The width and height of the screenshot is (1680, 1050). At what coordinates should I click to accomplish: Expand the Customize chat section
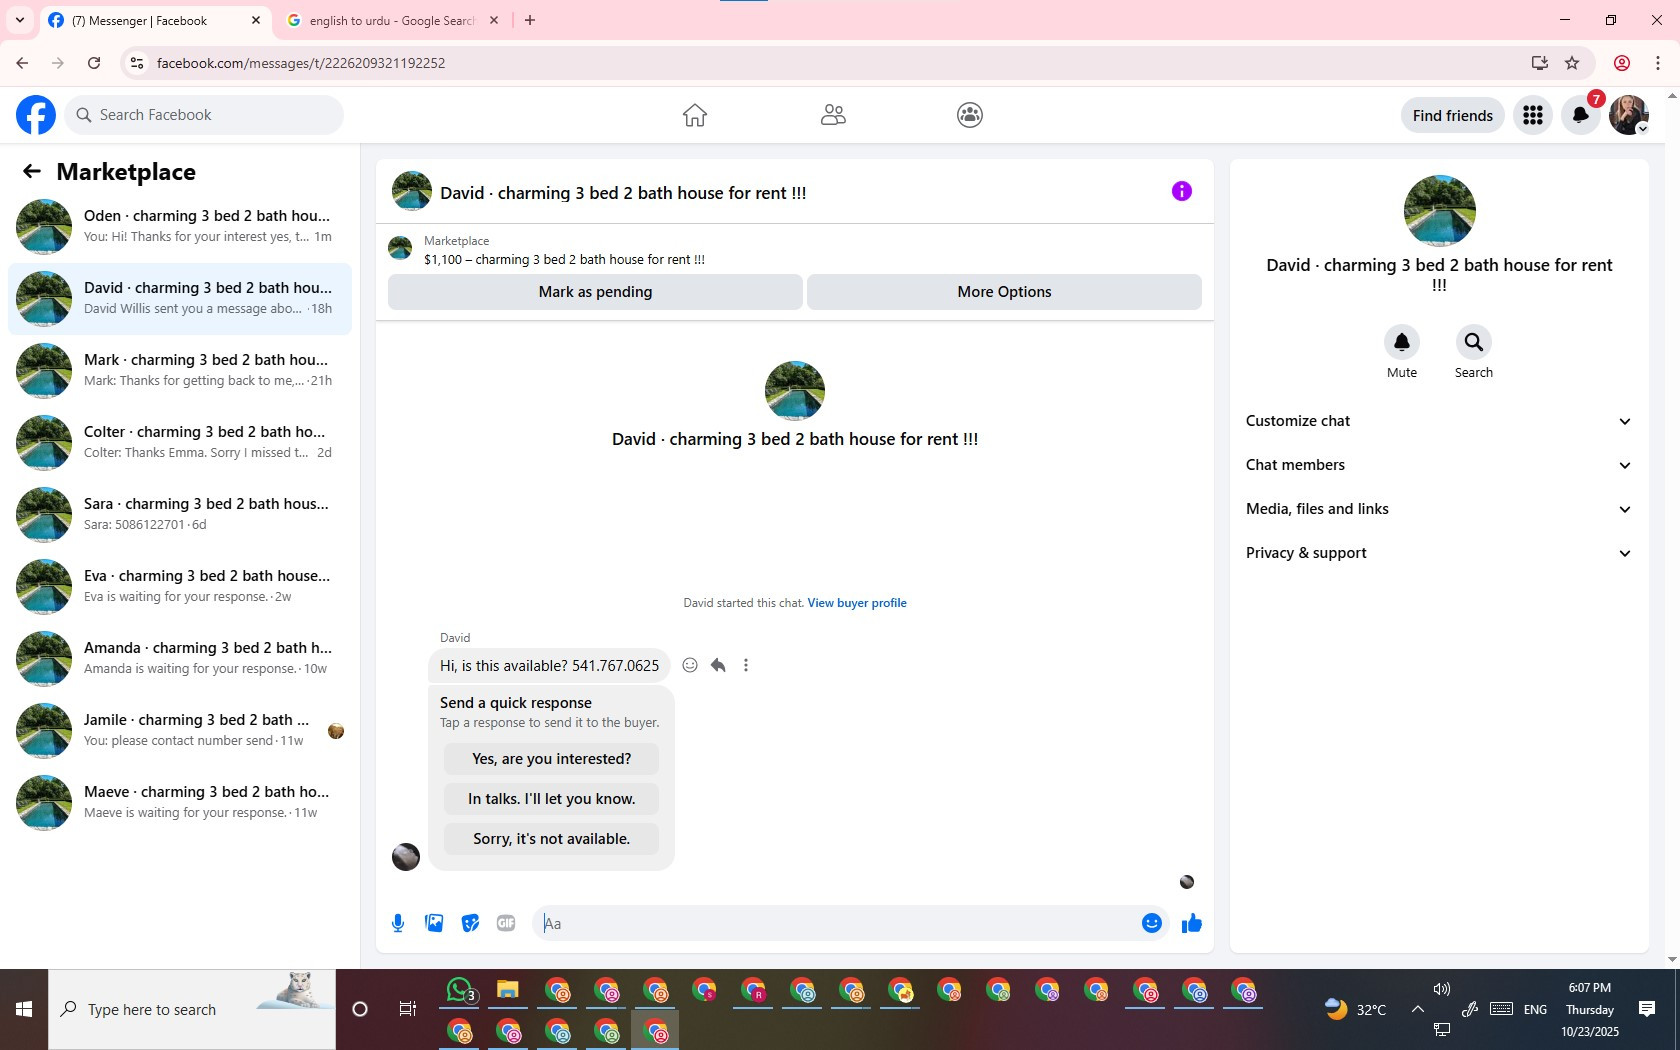[1439, 421]
